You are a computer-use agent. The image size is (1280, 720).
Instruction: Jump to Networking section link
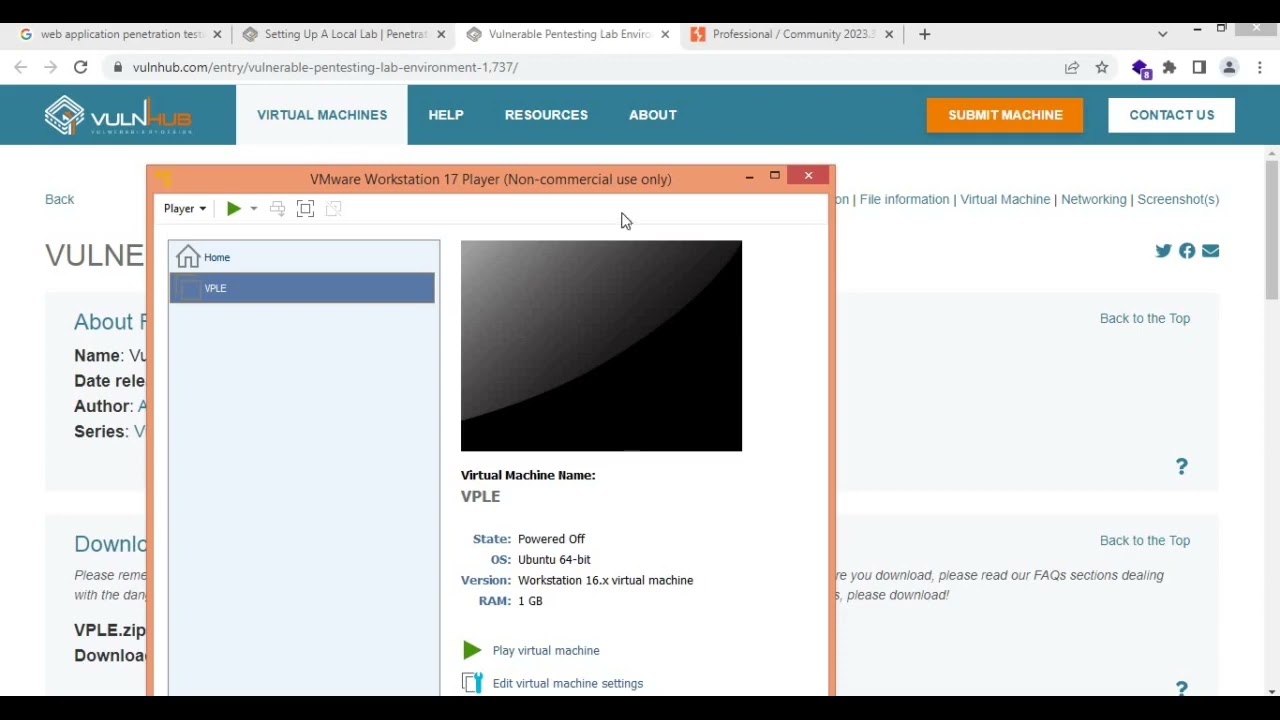1094,199
